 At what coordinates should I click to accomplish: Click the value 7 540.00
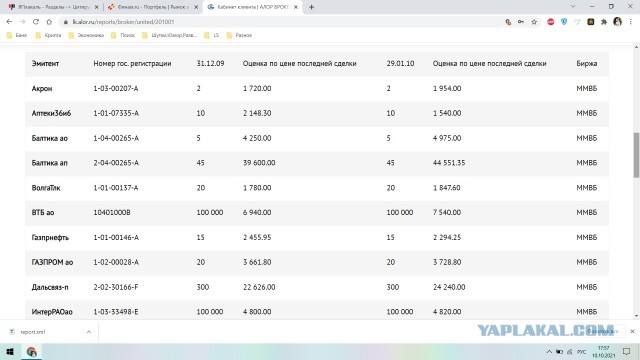pos(447,212)
